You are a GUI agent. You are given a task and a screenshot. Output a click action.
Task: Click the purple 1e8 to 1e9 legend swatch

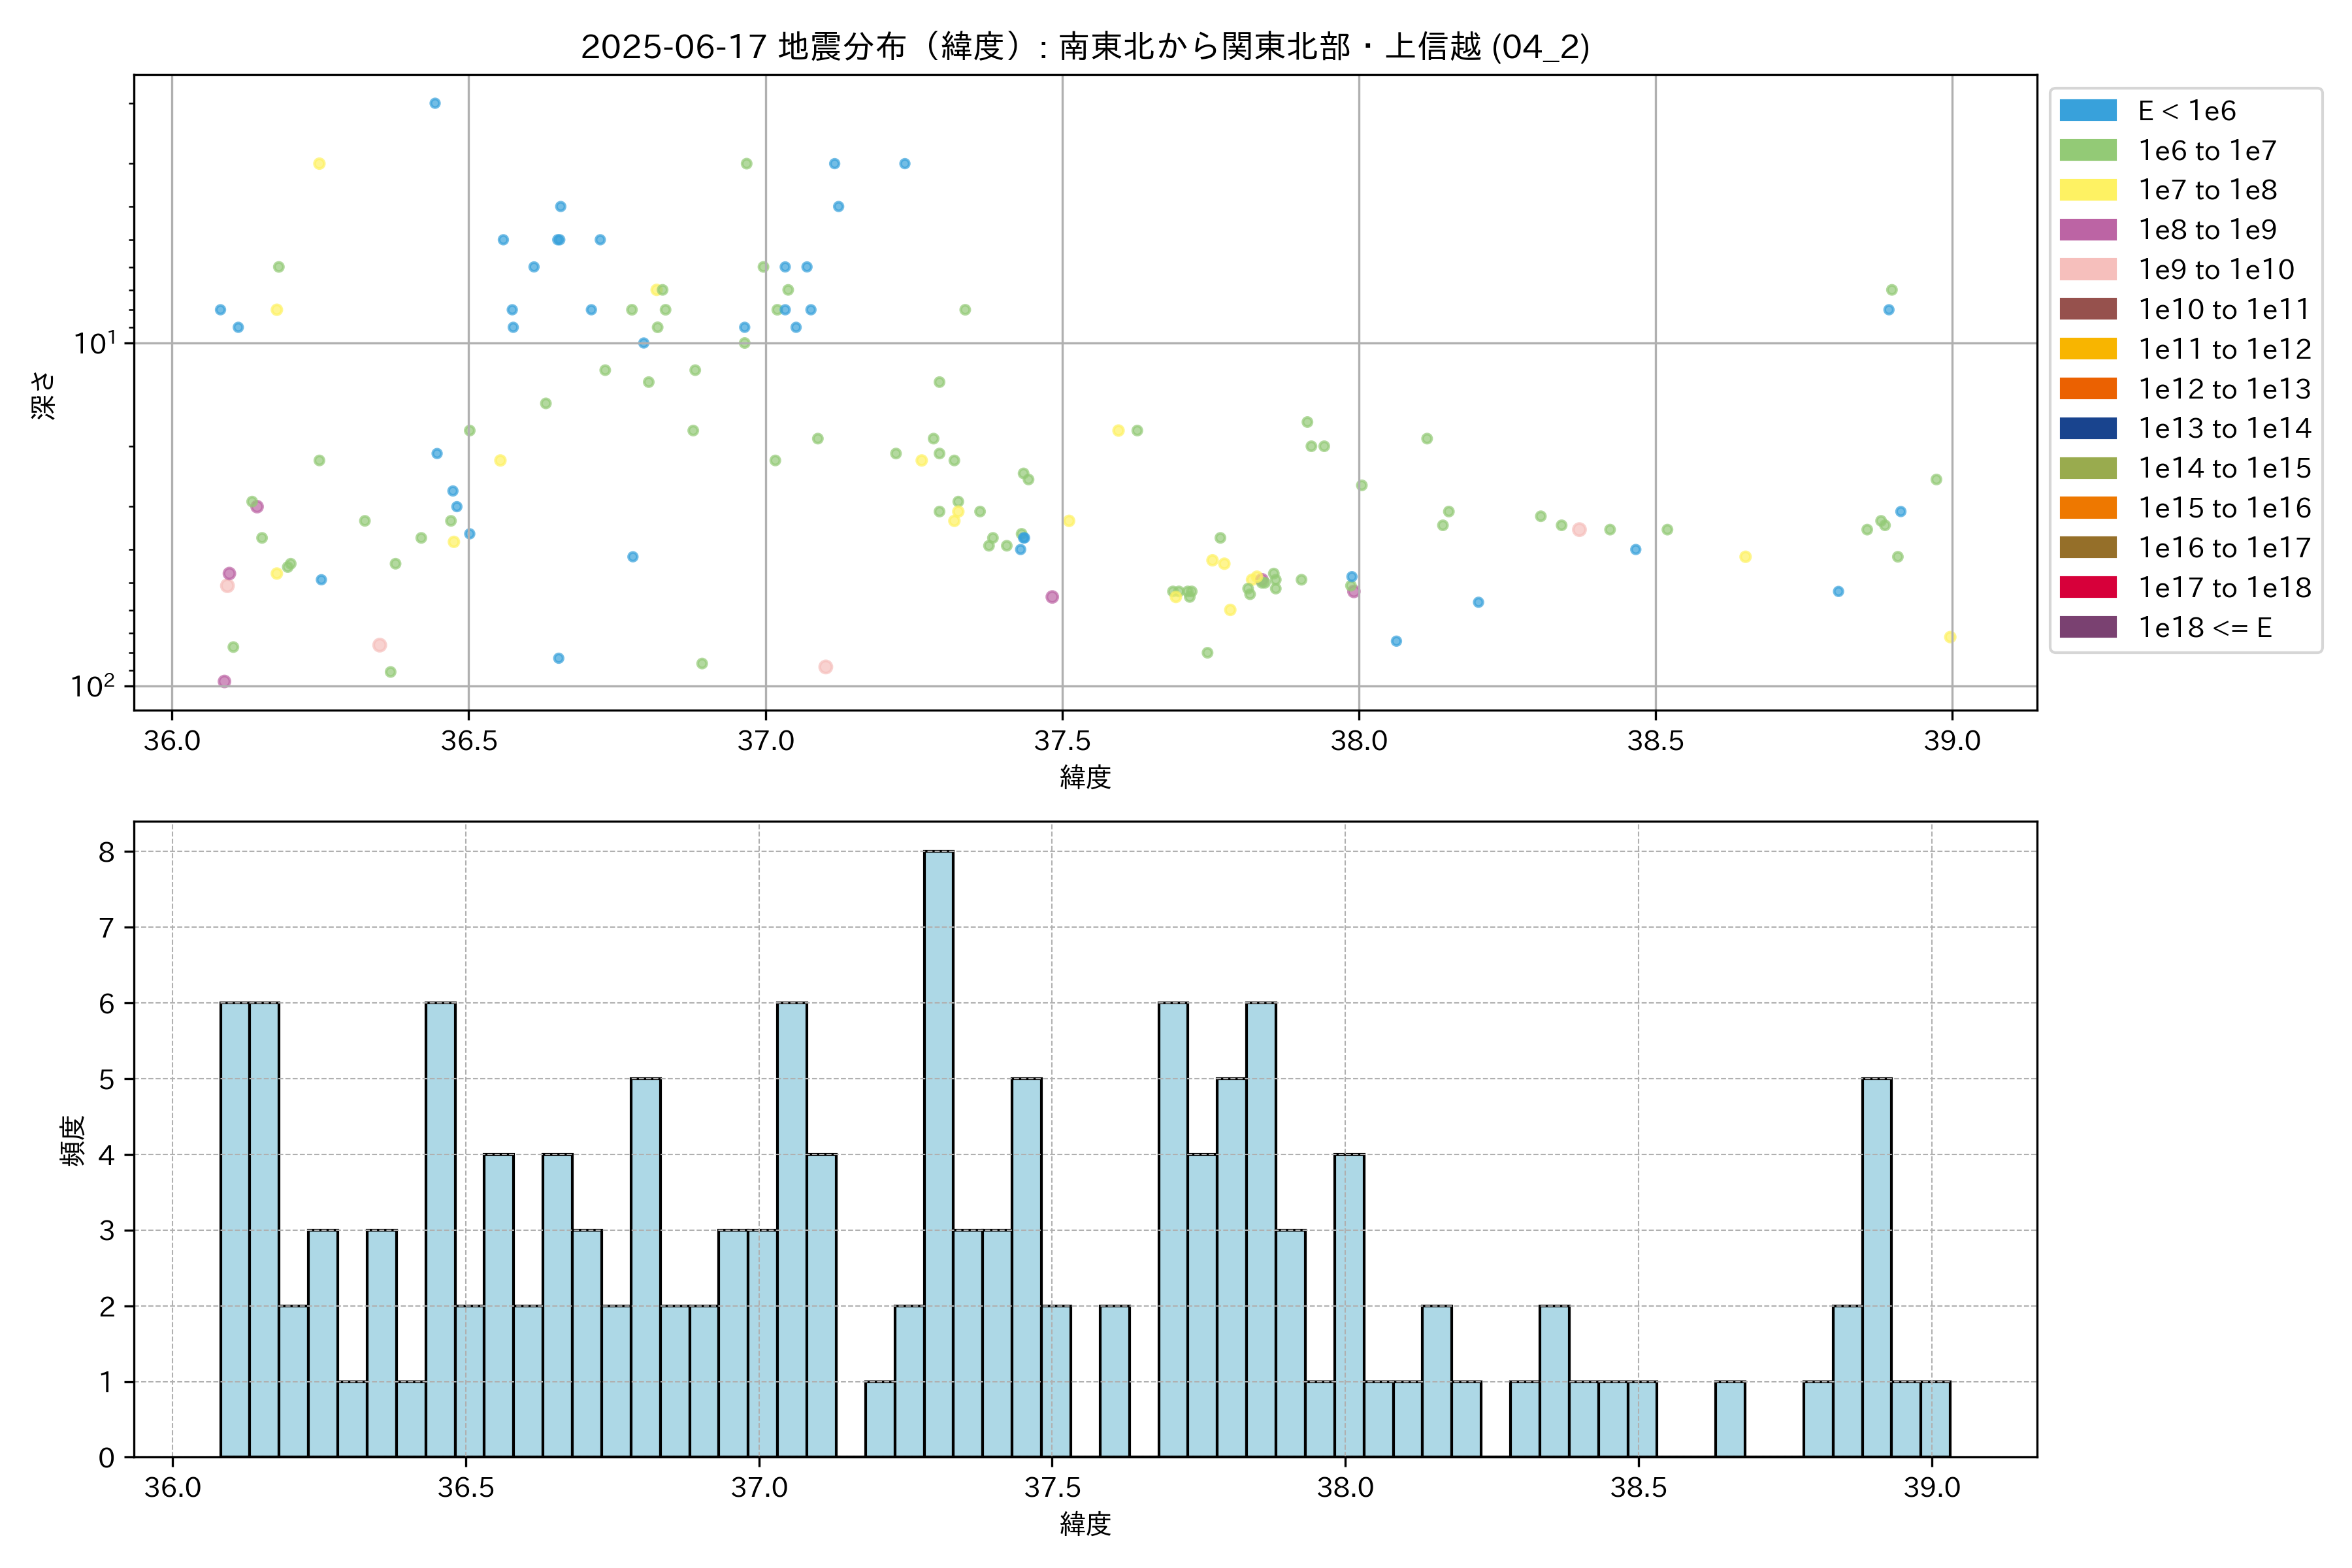[x=2088, y=230]
